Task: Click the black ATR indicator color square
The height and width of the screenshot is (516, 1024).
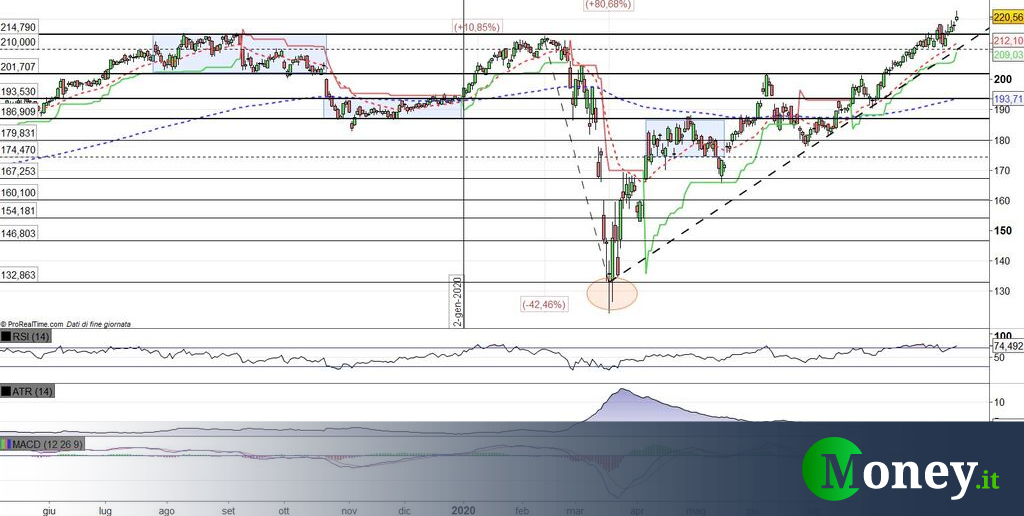Action: (7, 391)
